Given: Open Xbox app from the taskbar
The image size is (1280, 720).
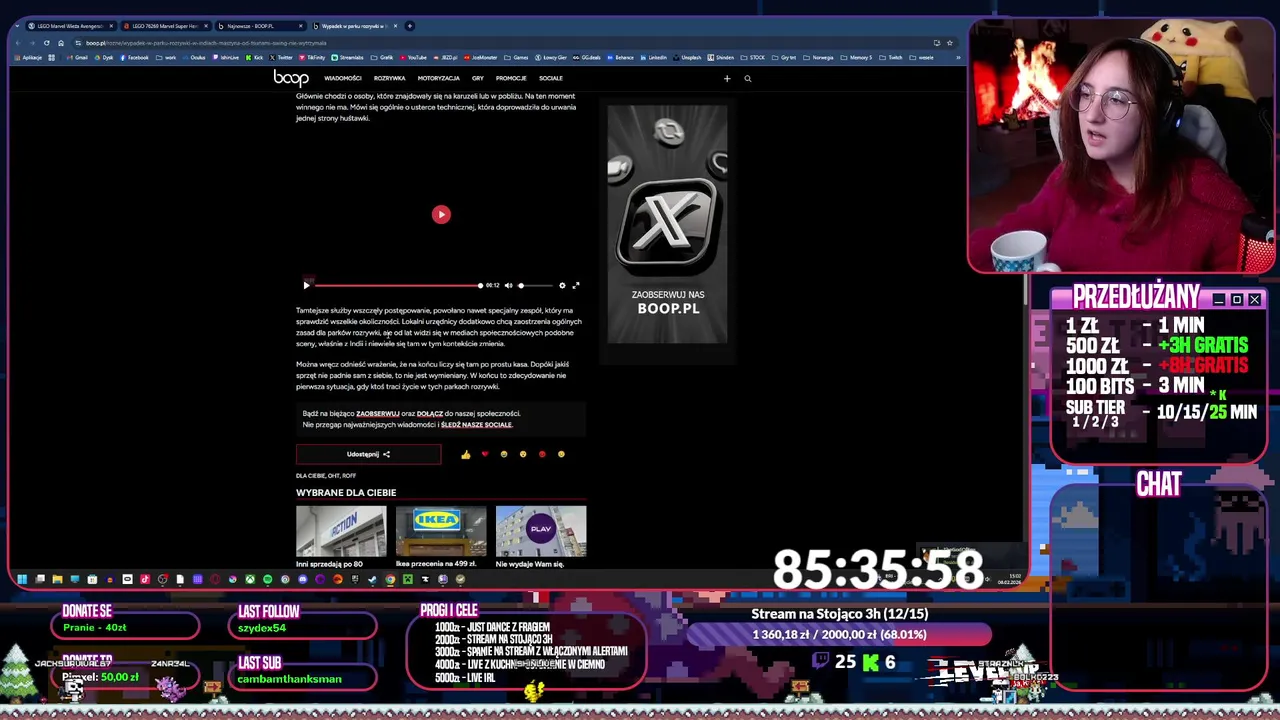Looking at the screenshot, I should [x=250, y=579].
